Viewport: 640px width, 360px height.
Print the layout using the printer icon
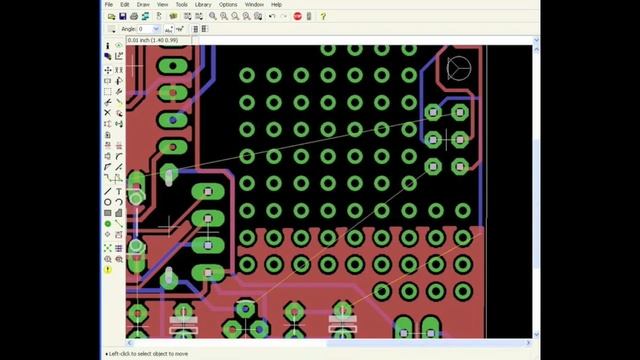point(134,16)
